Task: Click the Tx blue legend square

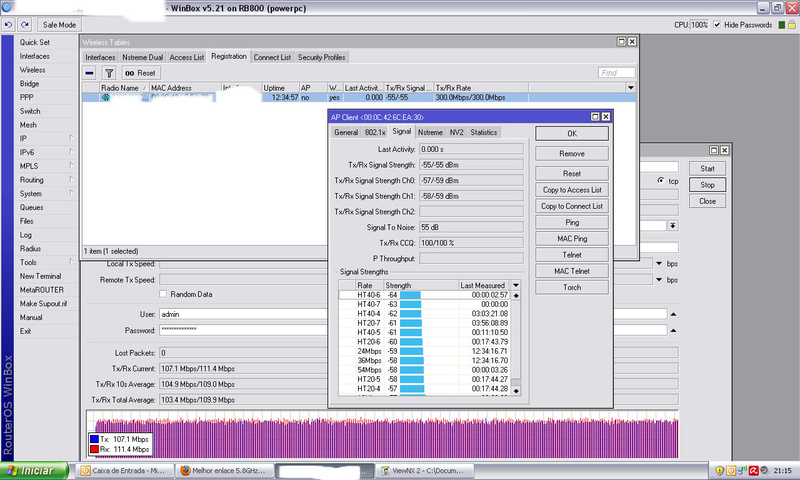Action: tap(95, 438)
